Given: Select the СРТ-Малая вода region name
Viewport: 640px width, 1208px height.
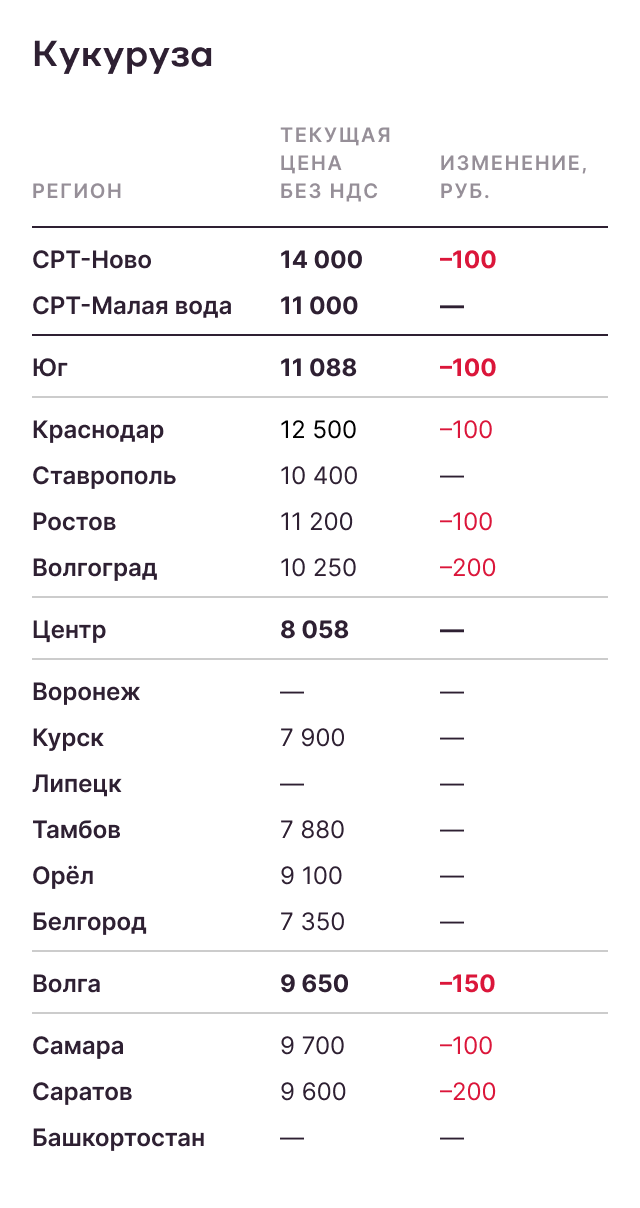Looking at the screenshot, I should [x=132, y=306].
